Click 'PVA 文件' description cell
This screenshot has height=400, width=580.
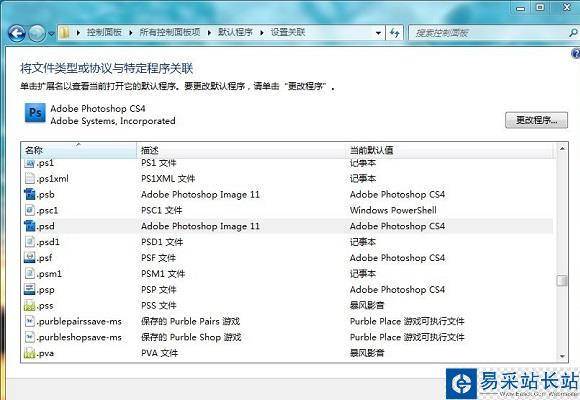[x=159, y=353]
